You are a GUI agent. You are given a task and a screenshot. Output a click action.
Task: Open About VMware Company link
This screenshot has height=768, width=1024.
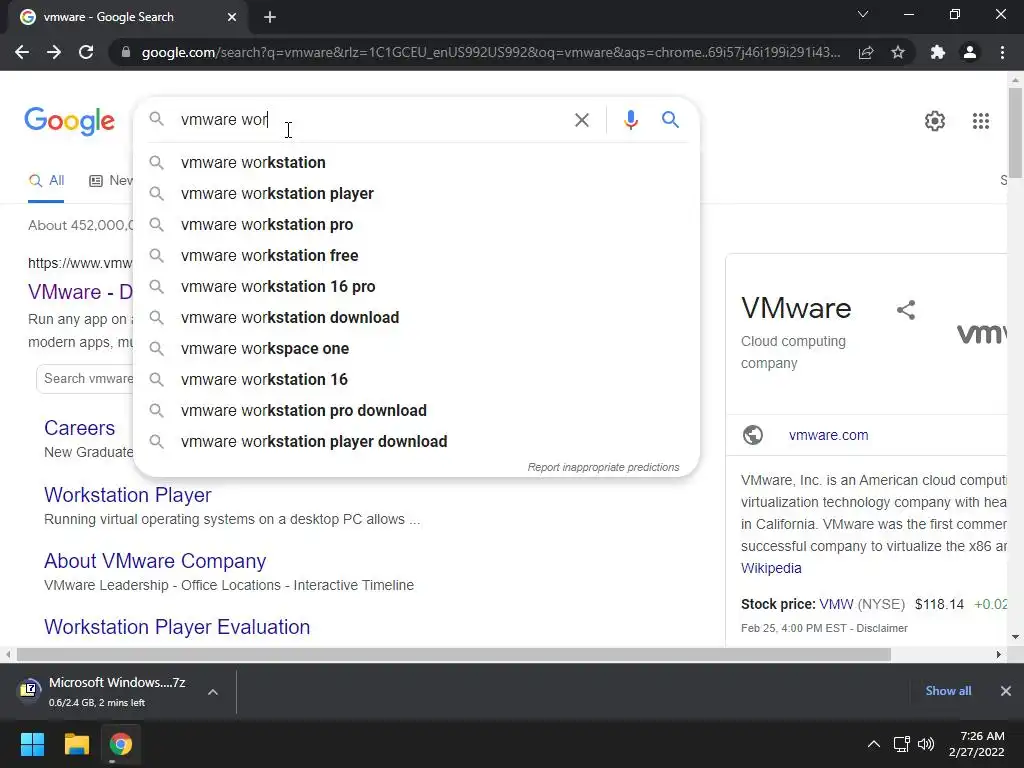click(155, 561)
